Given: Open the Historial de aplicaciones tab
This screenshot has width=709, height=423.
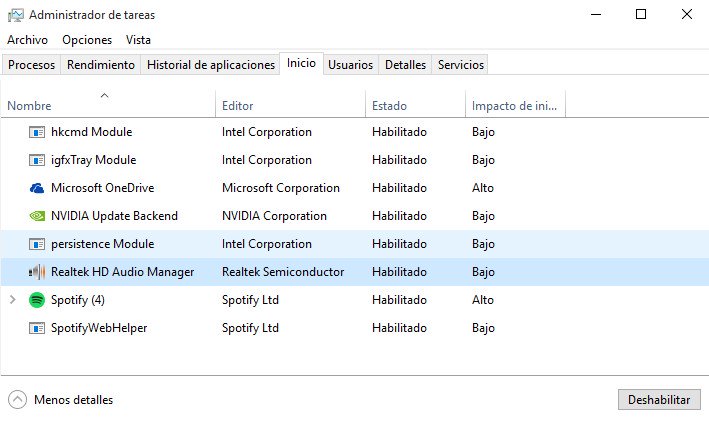Looking at the screenshot, I should [x=211, y=65].
